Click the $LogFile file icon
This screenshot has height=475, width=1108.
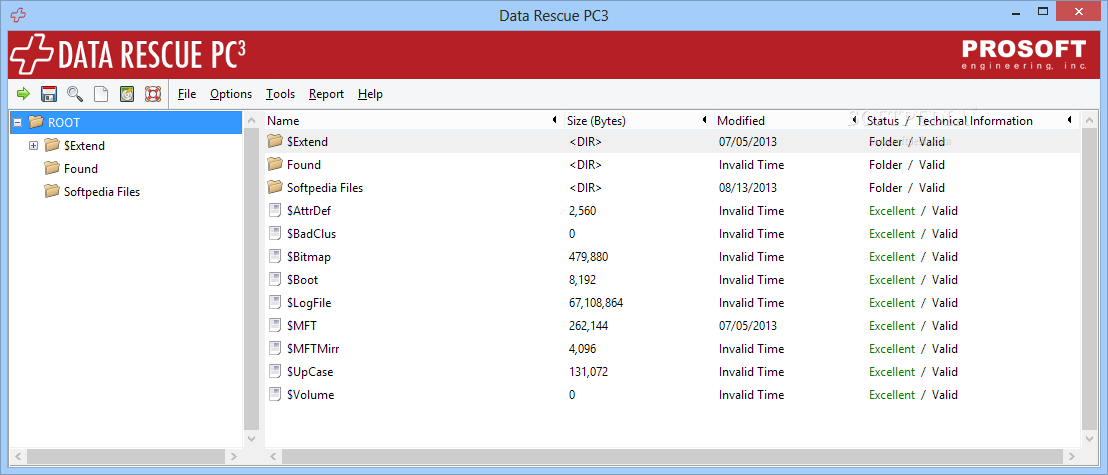pyautogui.click(x=275, y=303)
